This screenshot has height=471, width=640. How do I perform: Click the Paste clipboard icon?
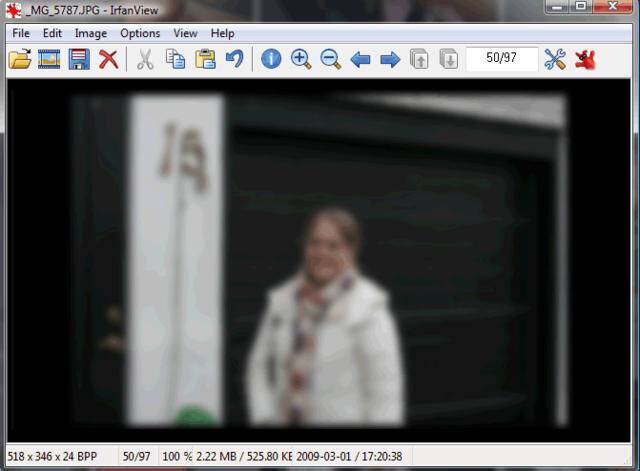tap(205, 59)
